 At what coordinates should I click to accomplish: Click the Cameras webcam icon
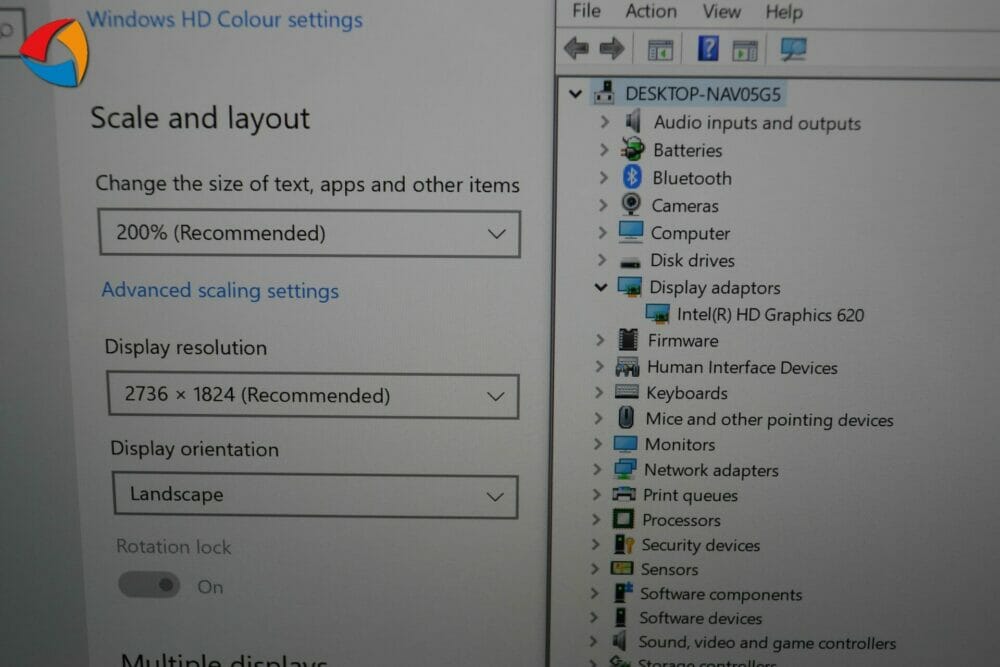click(x=631, y=205)
